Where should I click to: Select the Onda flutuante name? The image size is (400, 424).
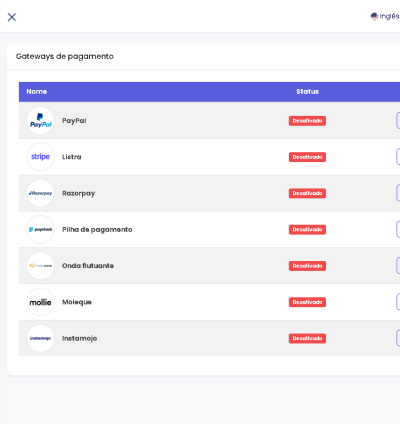coord(88,266)
